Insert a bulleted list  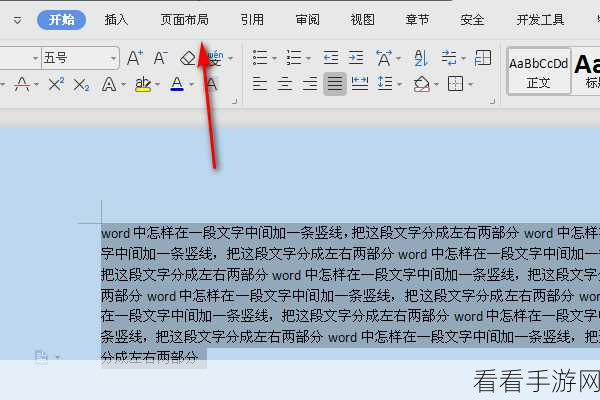point(260,58)
